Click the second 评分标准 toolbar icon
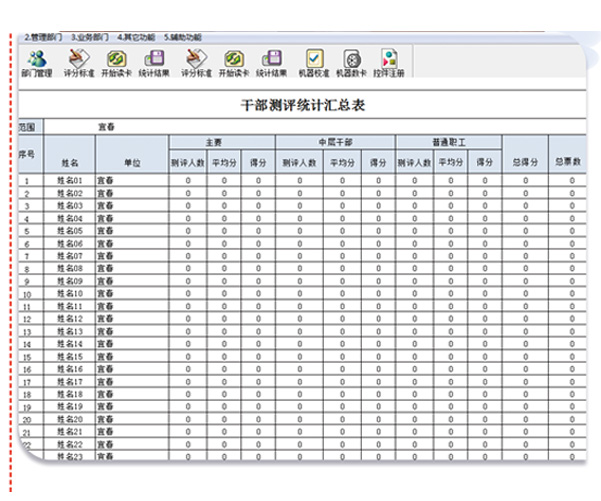The image size is (601, 501). (193, 62)
